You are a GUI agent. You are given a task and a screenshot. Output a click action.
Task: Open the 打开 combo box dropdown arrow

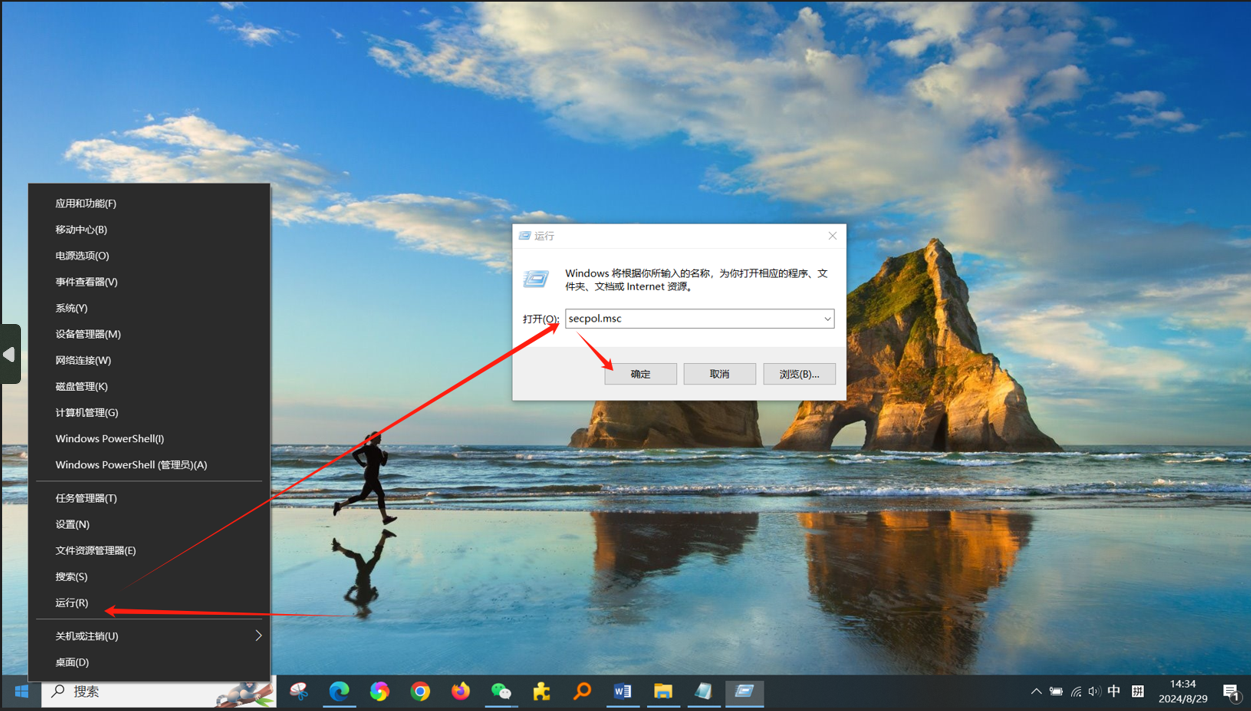(827, 319)
